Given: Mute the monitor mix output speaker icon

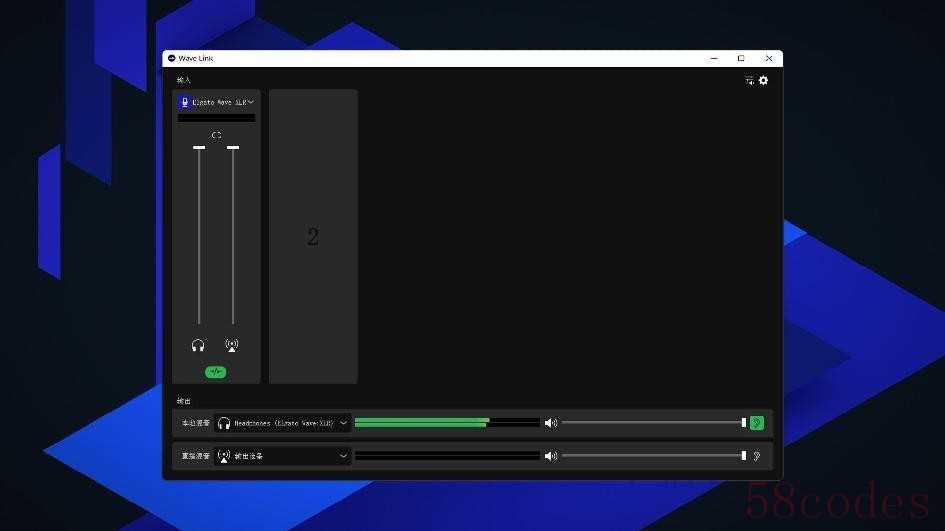Looking at the screenshot, I should click(551, 423).
